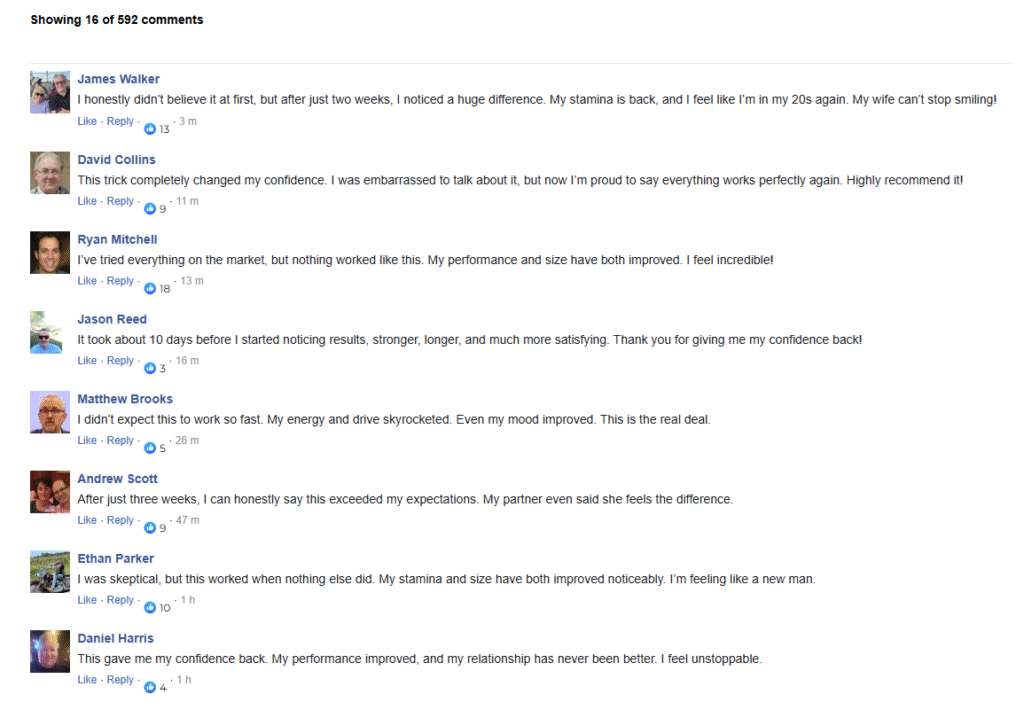Reply to Daniel Harris' comment
Viewport: 1024px width, 702px height.
(x=120, y=680)
